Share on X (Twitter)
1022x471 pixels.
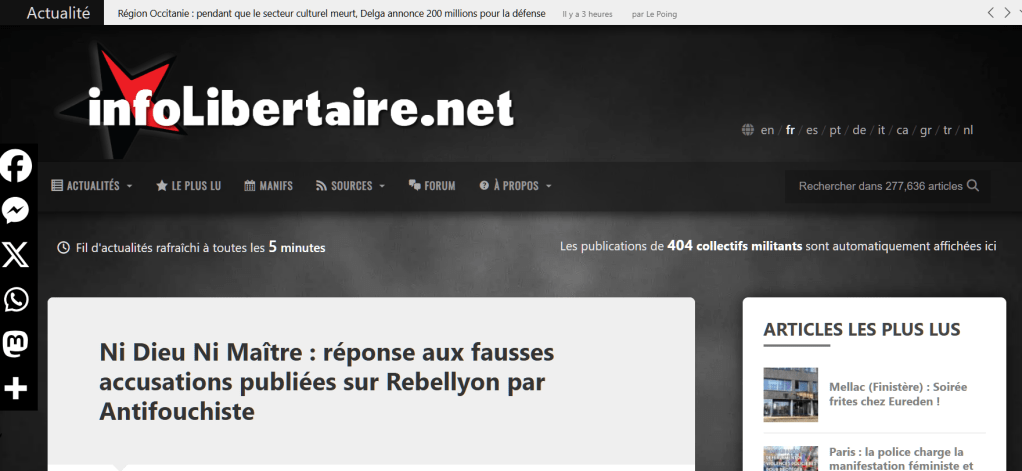point(16,255)
